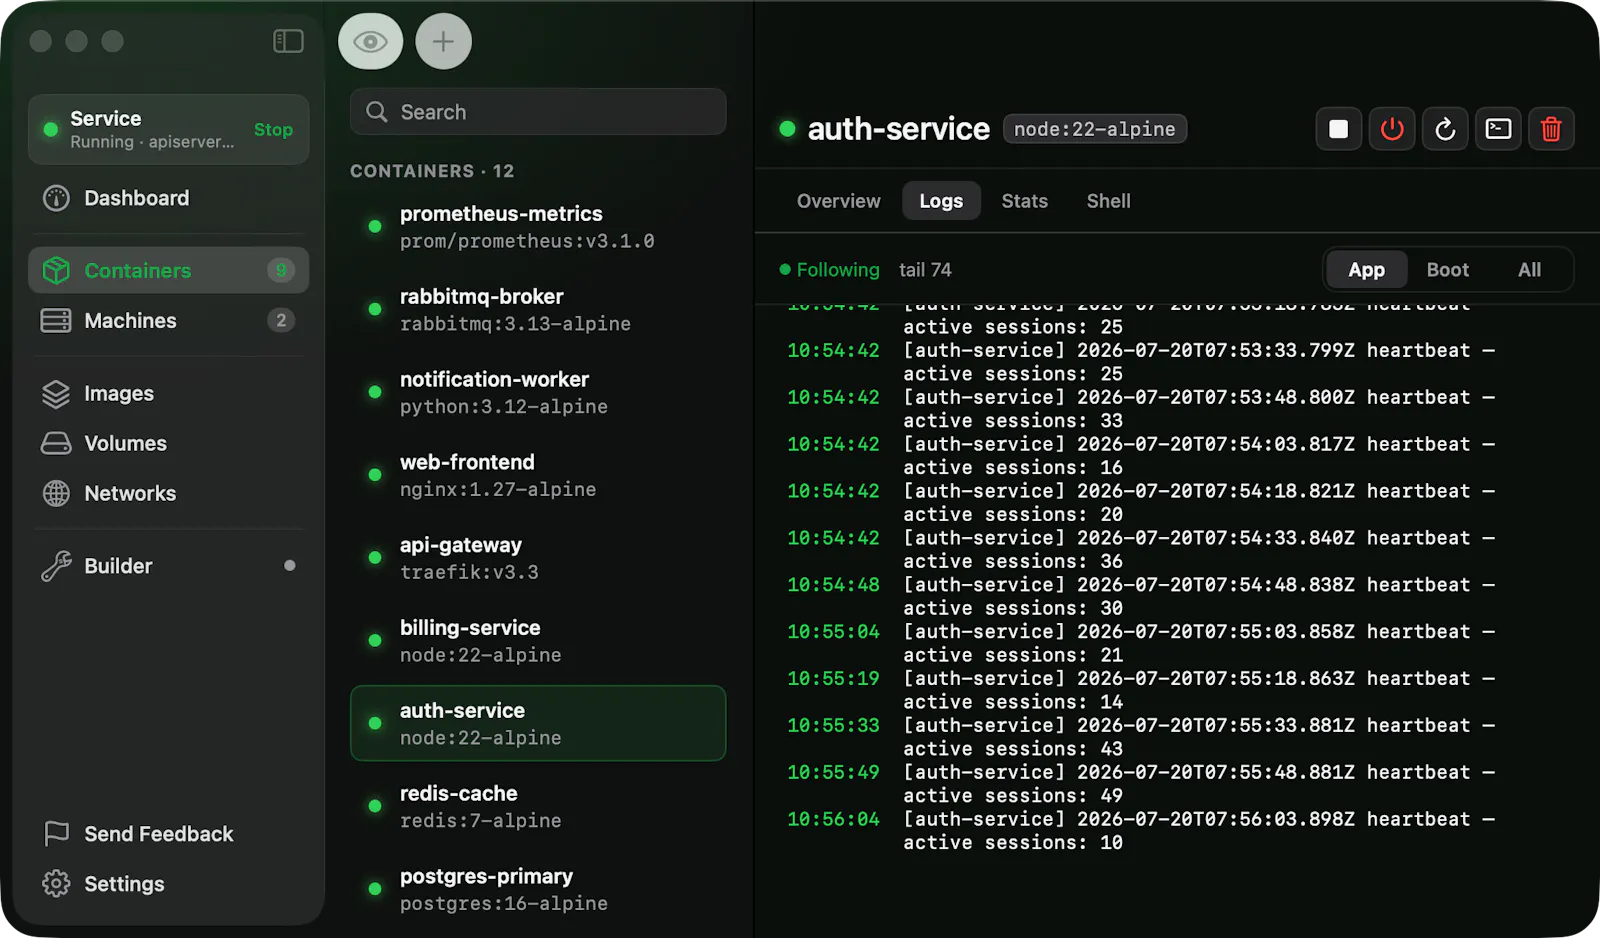Click the Builder status dot
1600x938 pixels.
[290, 566]
